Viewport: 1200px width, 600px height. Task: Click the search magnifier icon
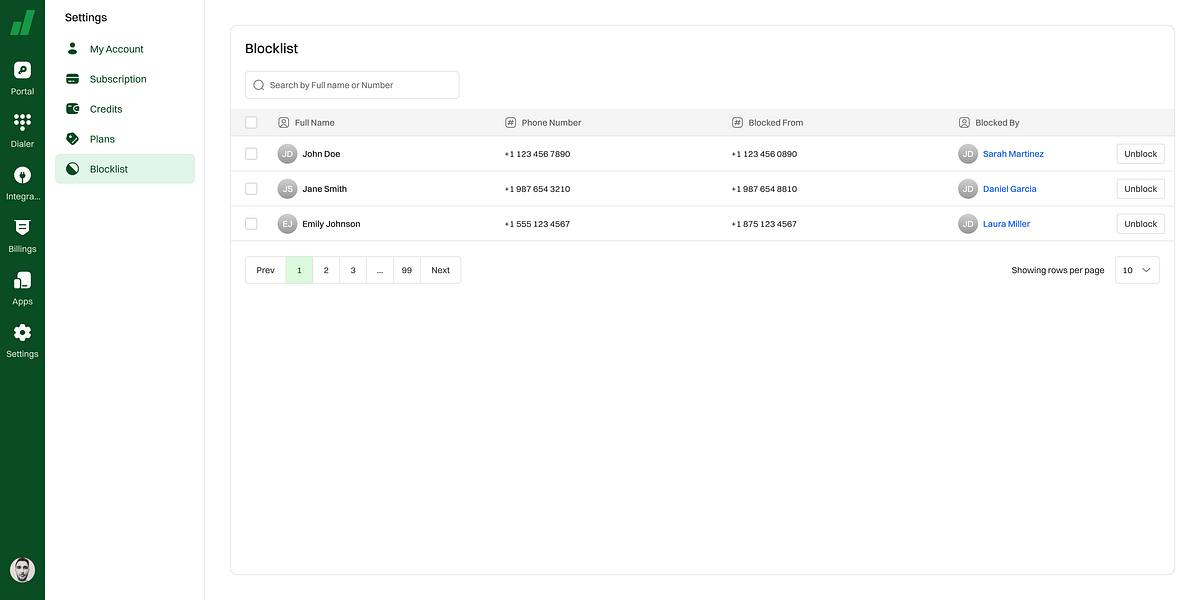[x=259, y=85]
